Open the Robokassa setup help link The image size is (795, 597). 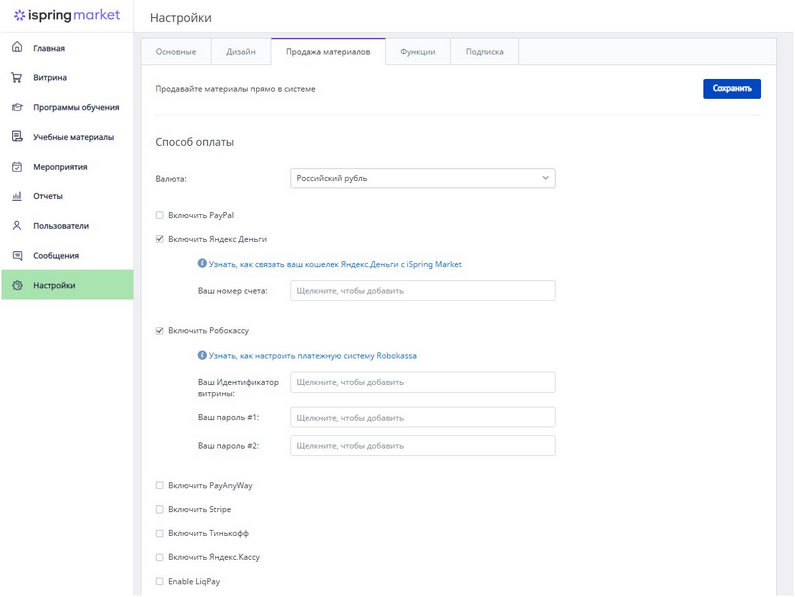pos(312,355)
